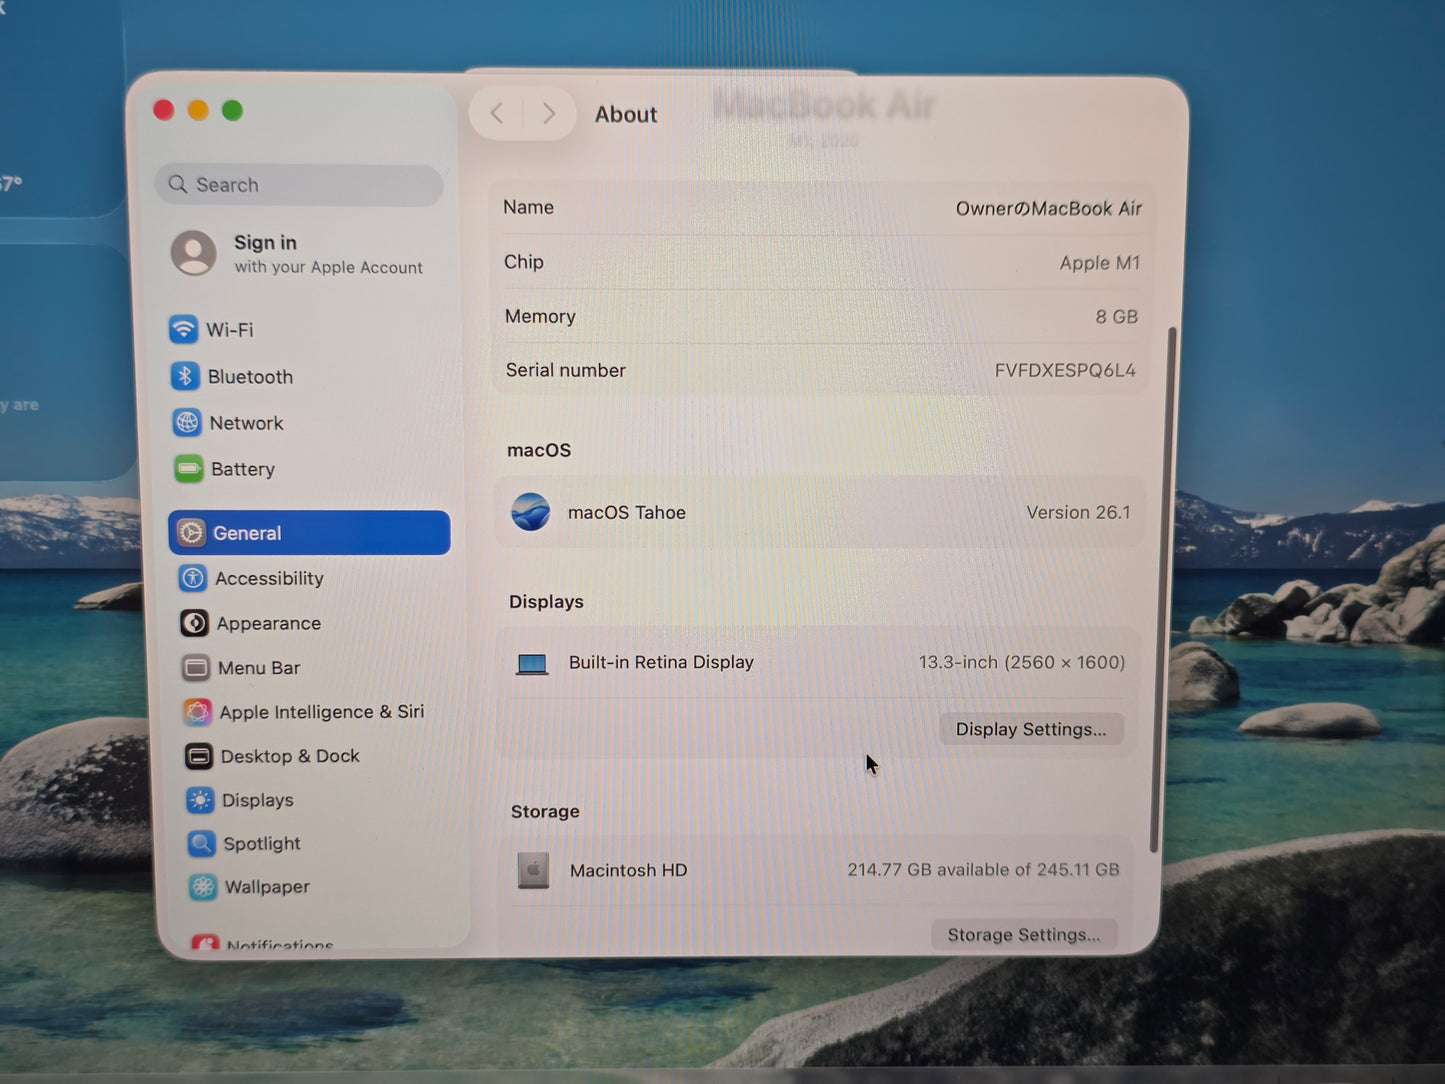Click the Chip label in About list
Viewport: 1445px width, 1084px height.
524,262
